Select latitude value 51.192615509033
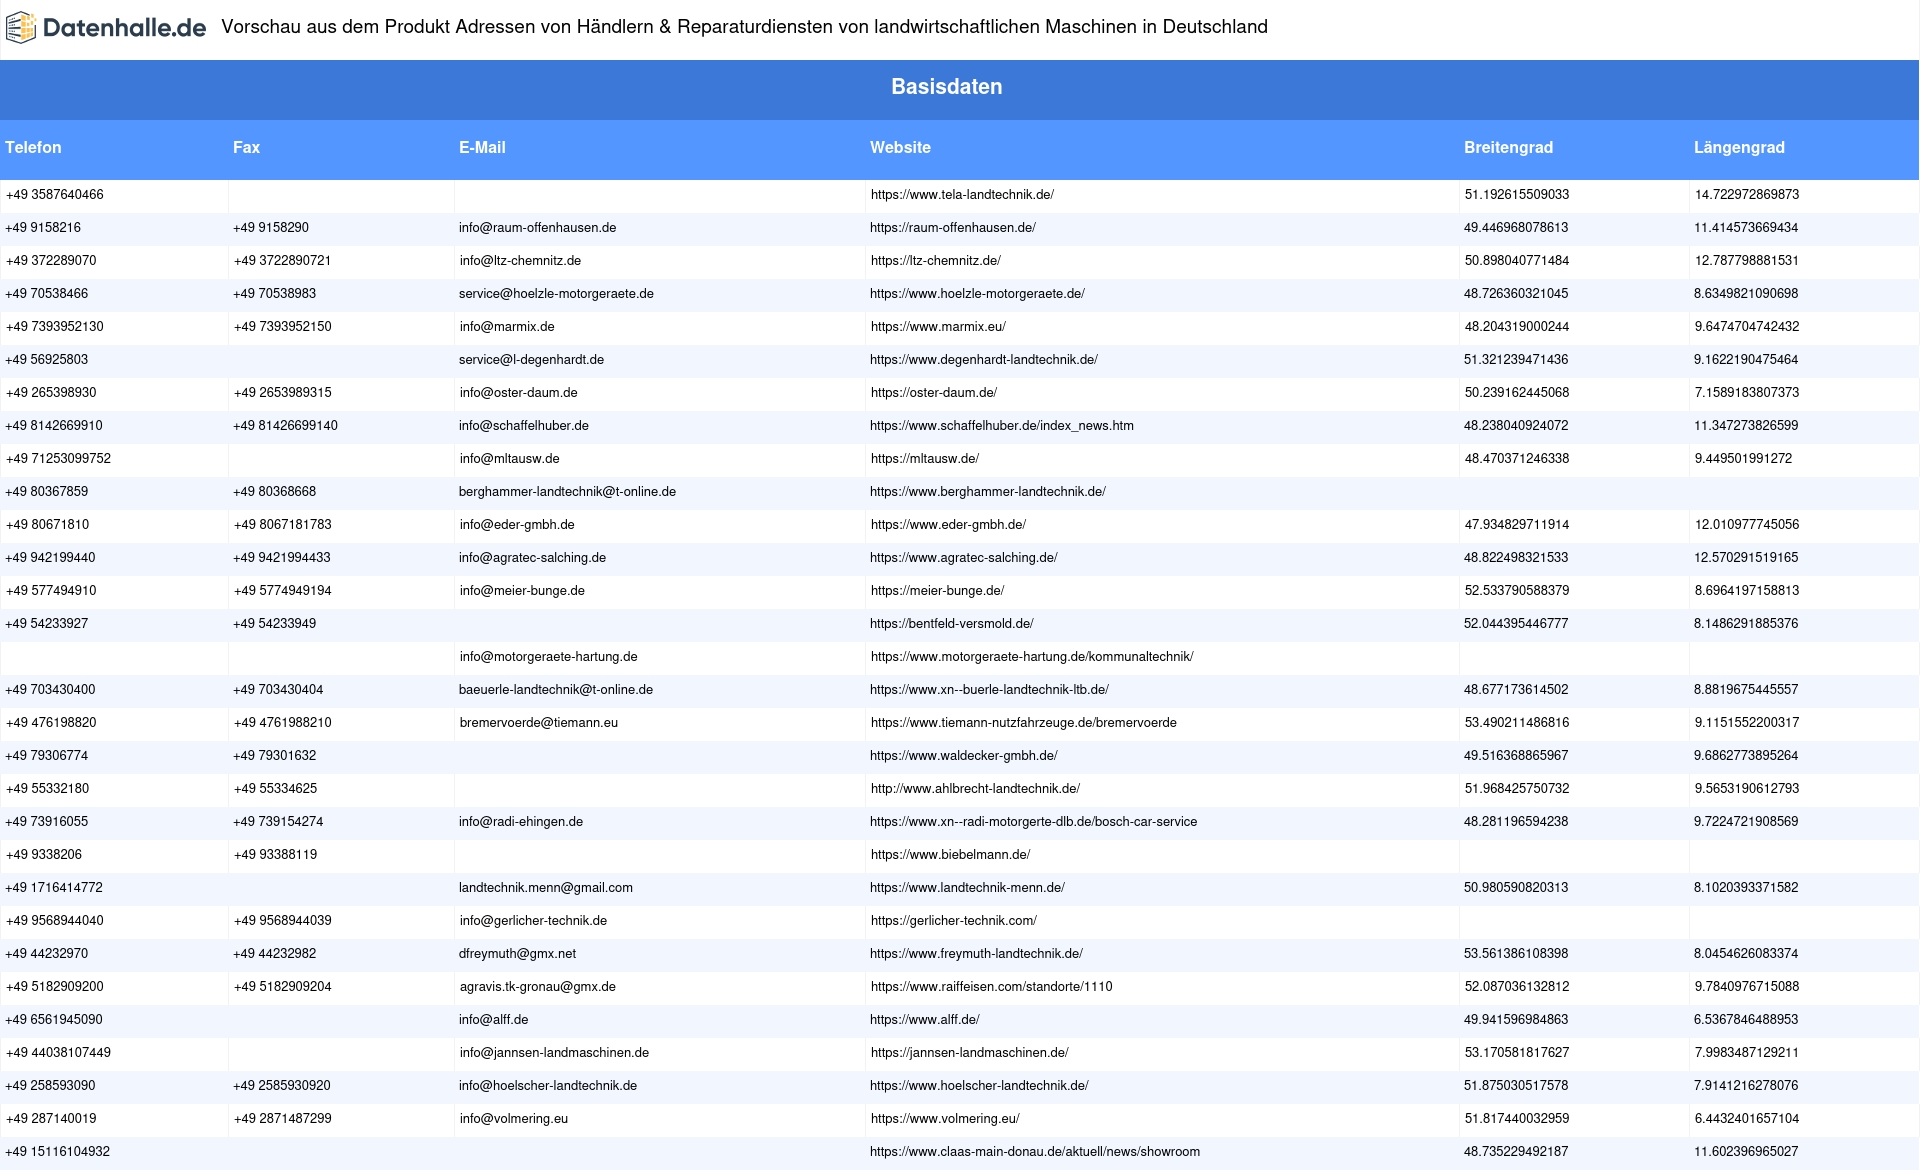 (x=1516, y=195)
